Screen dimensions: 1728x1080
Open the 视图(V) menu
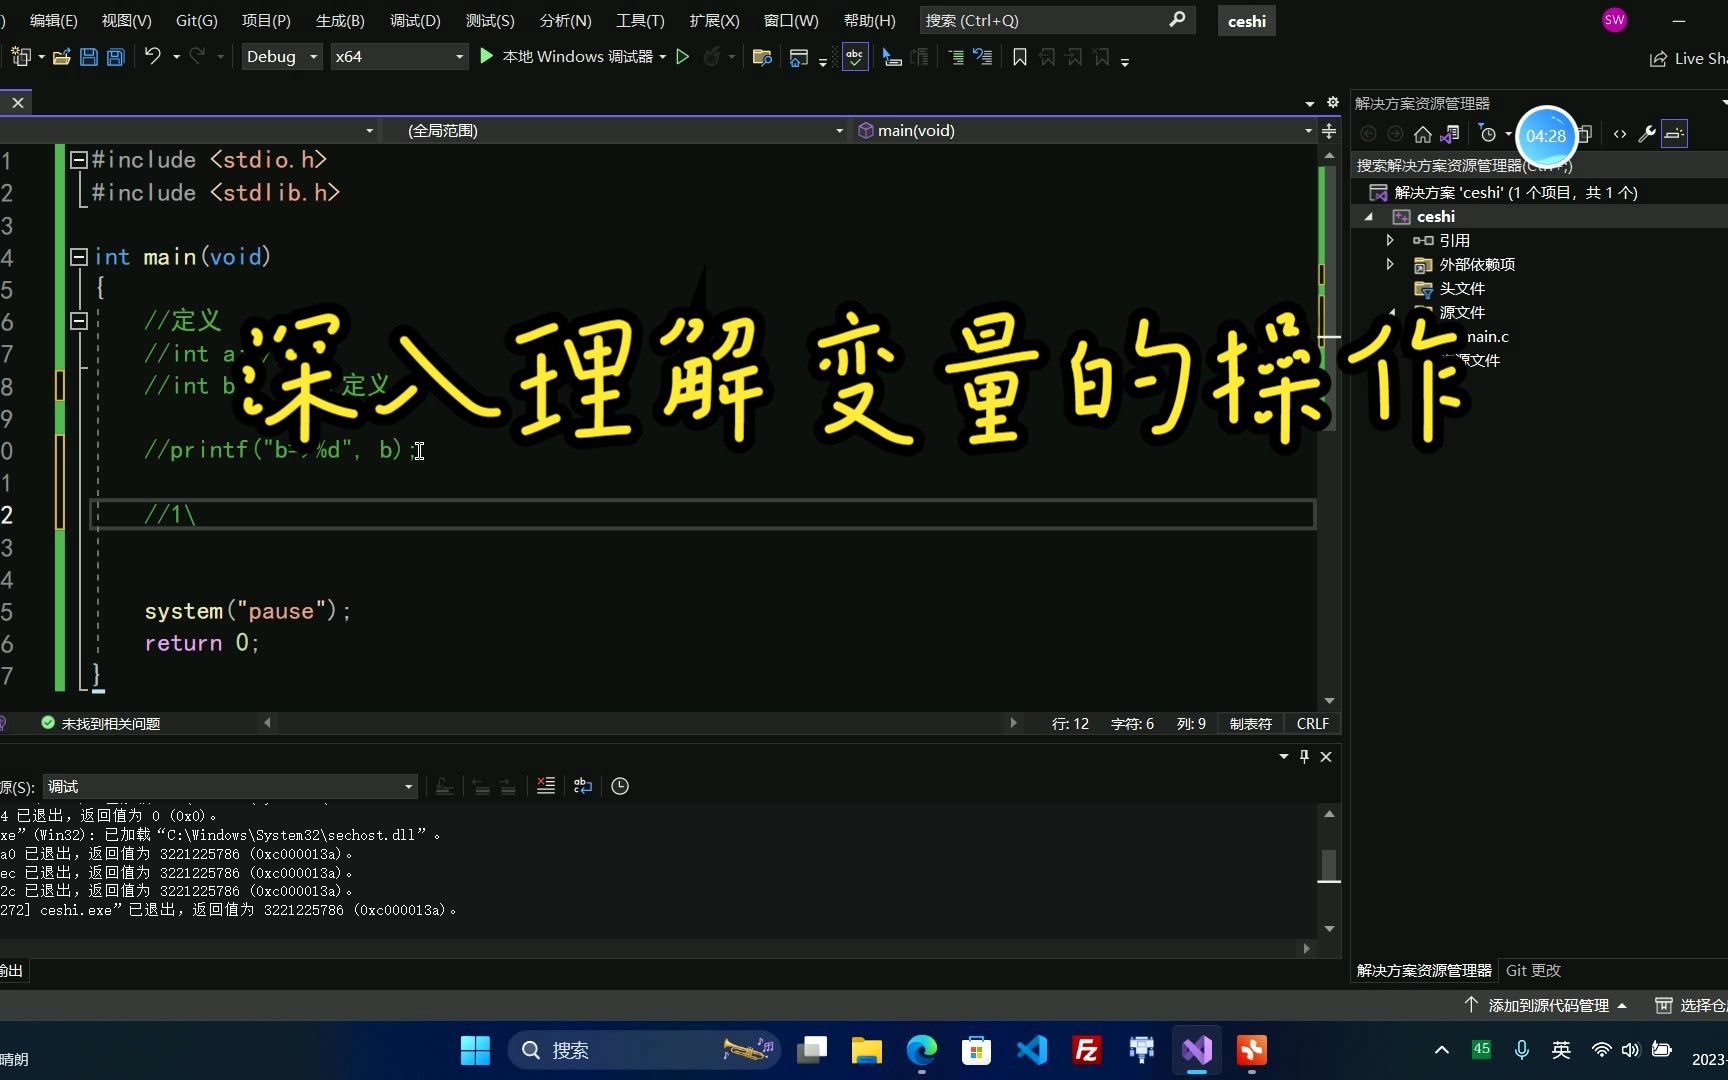point(126,20)
